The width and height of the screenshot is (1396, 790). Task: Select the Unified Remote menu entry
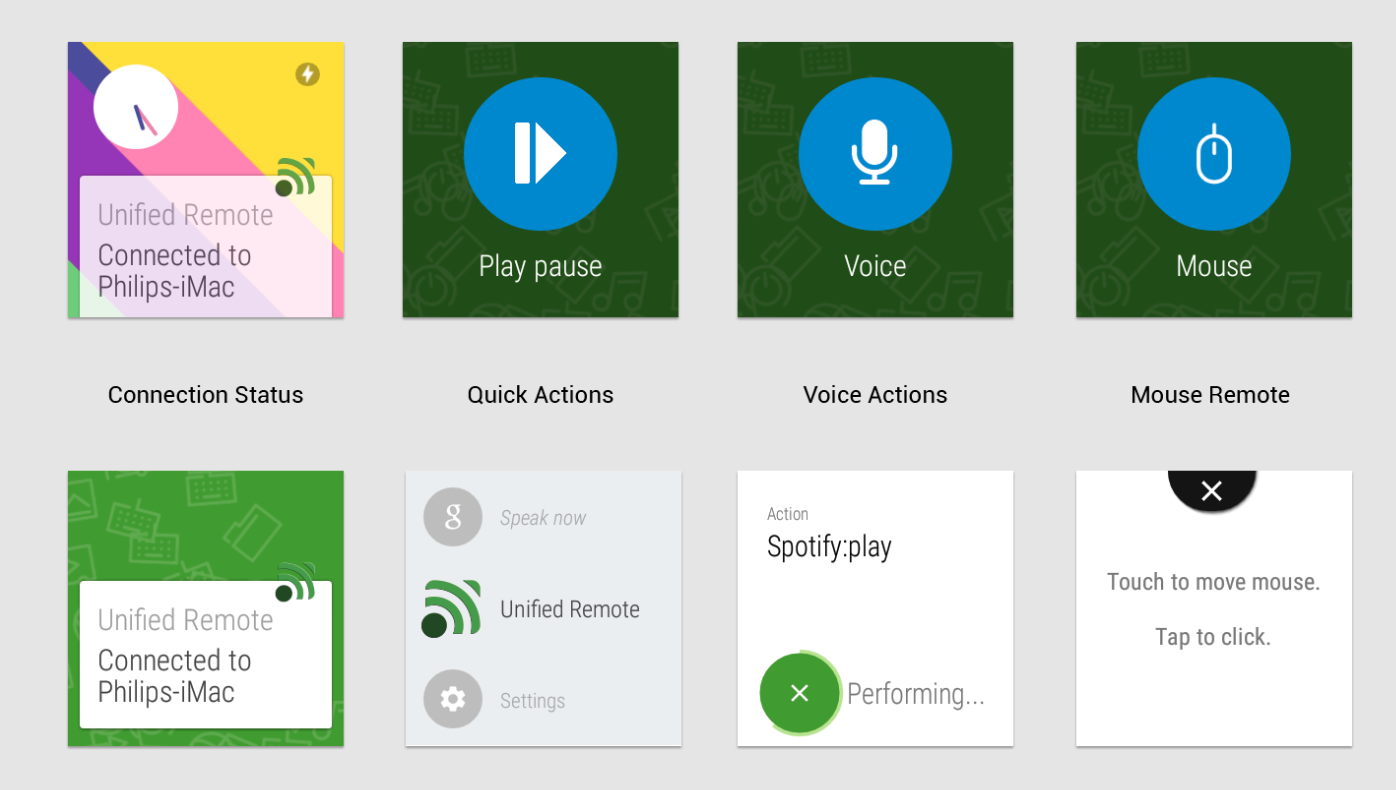pos(569,609)
